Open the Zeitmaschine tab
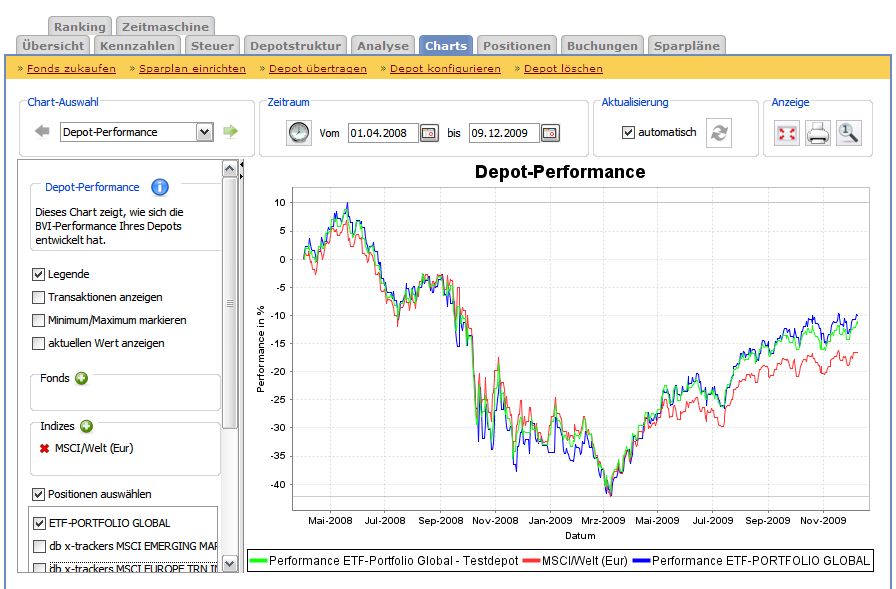The image size is (896, 589). click(165, 27)
